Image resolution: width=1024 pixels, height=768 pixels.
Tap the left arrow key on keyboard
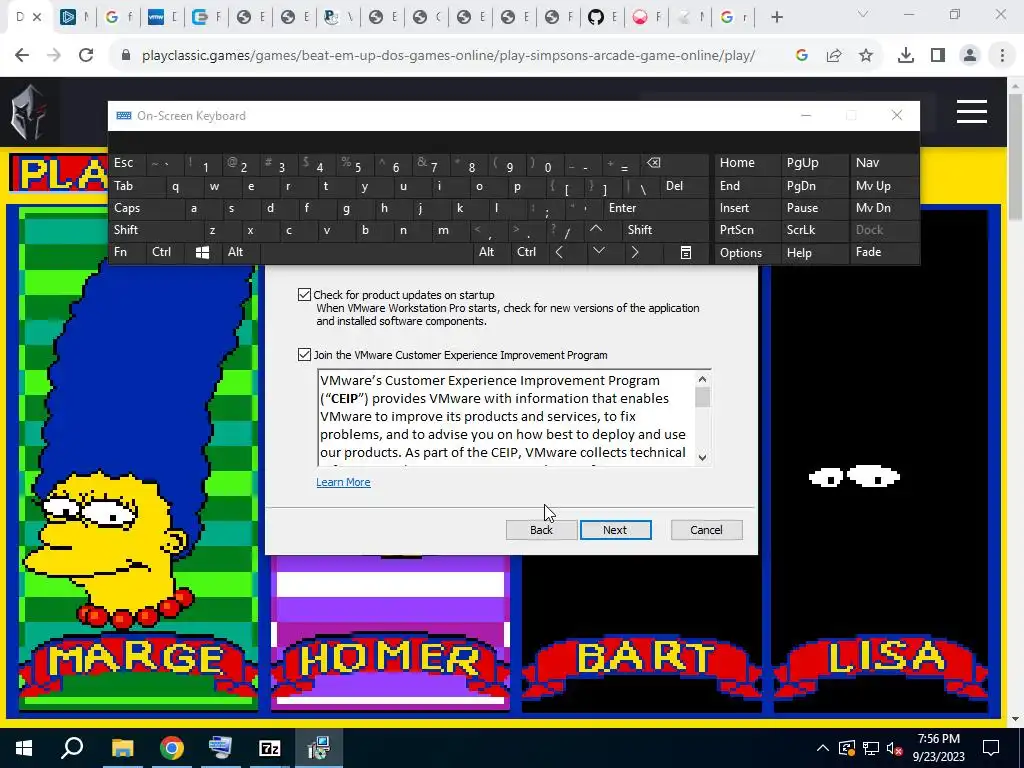point(560,252)
